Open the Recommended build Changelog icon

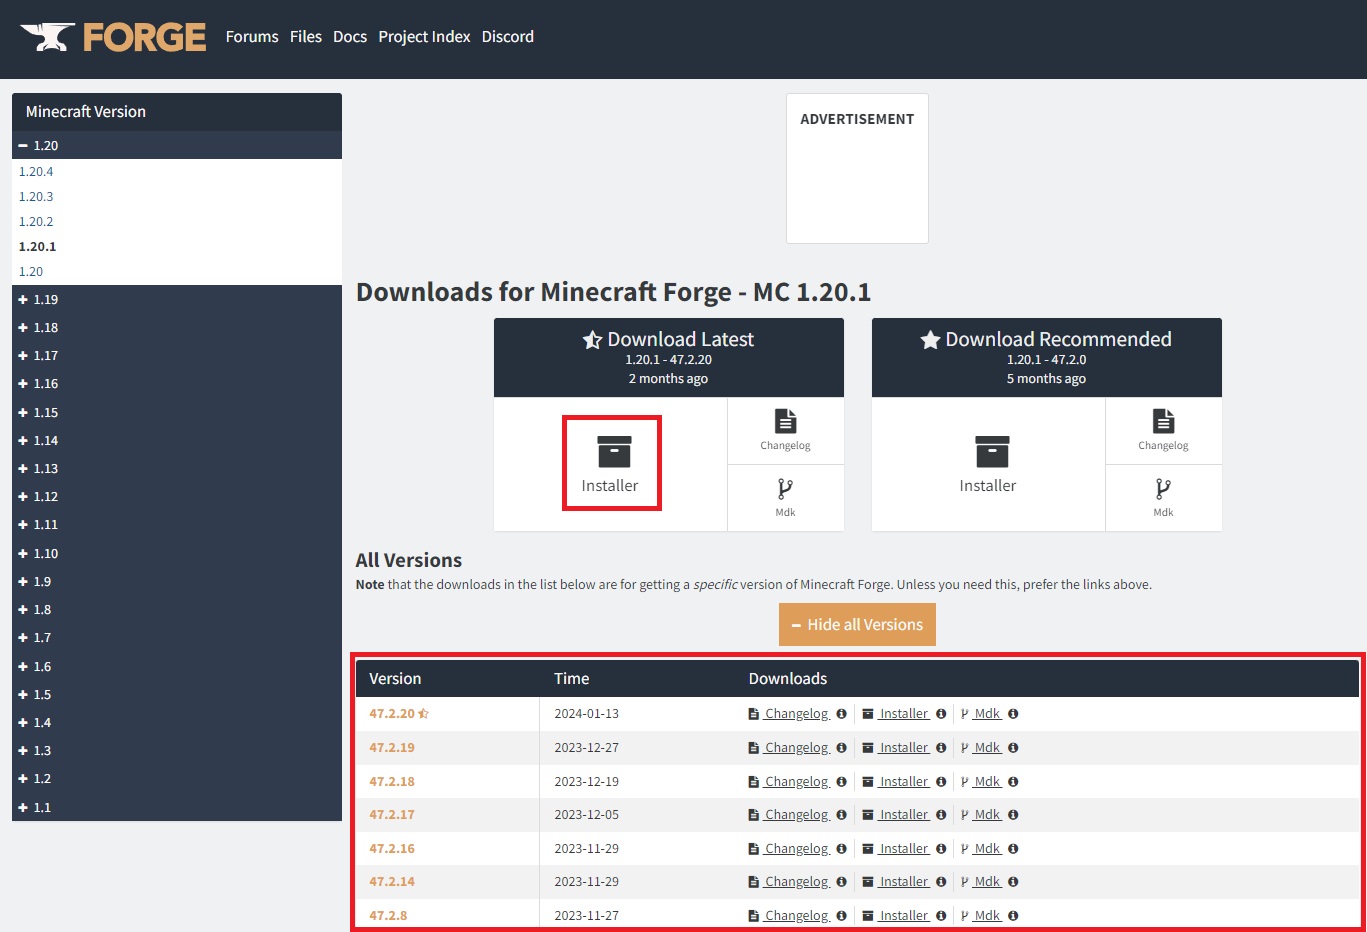(1163, 430)
